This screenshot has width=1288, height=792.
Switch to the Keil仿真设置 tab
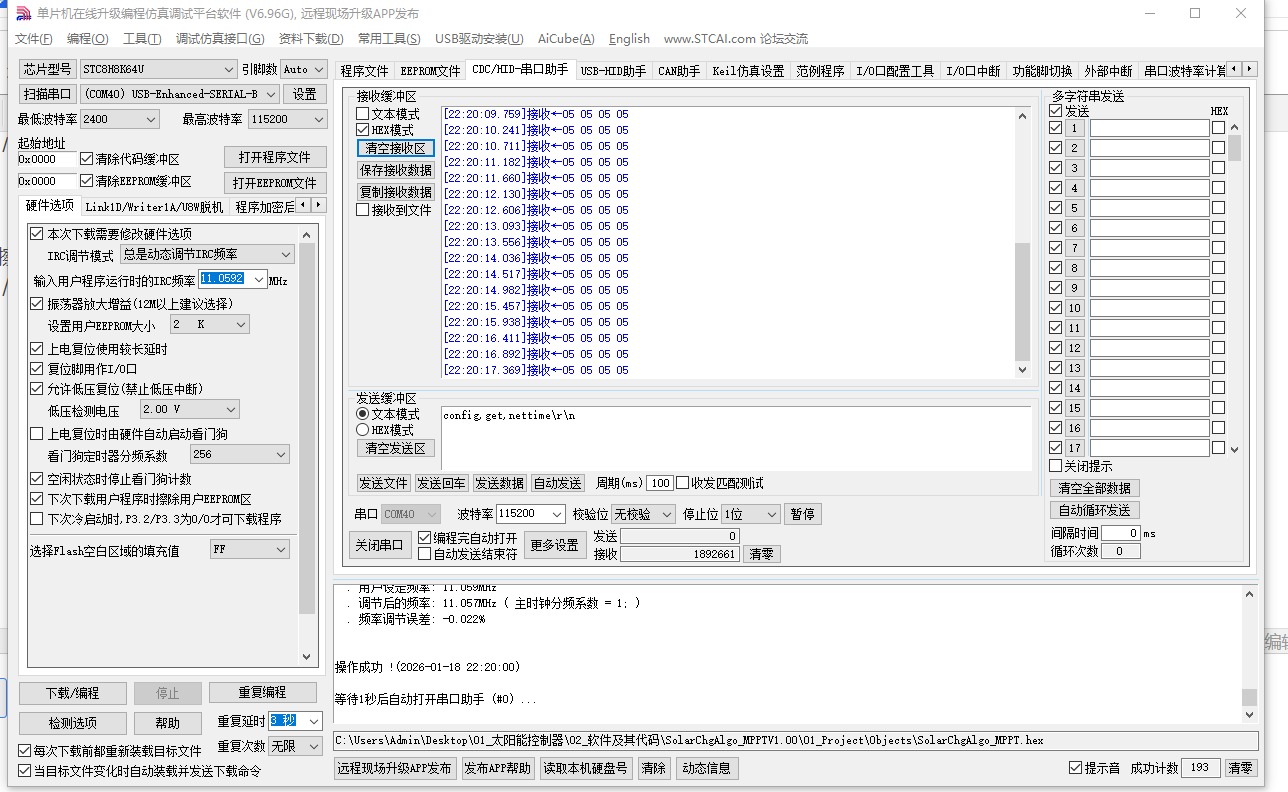pyautogui.click(x=748, y=71)
